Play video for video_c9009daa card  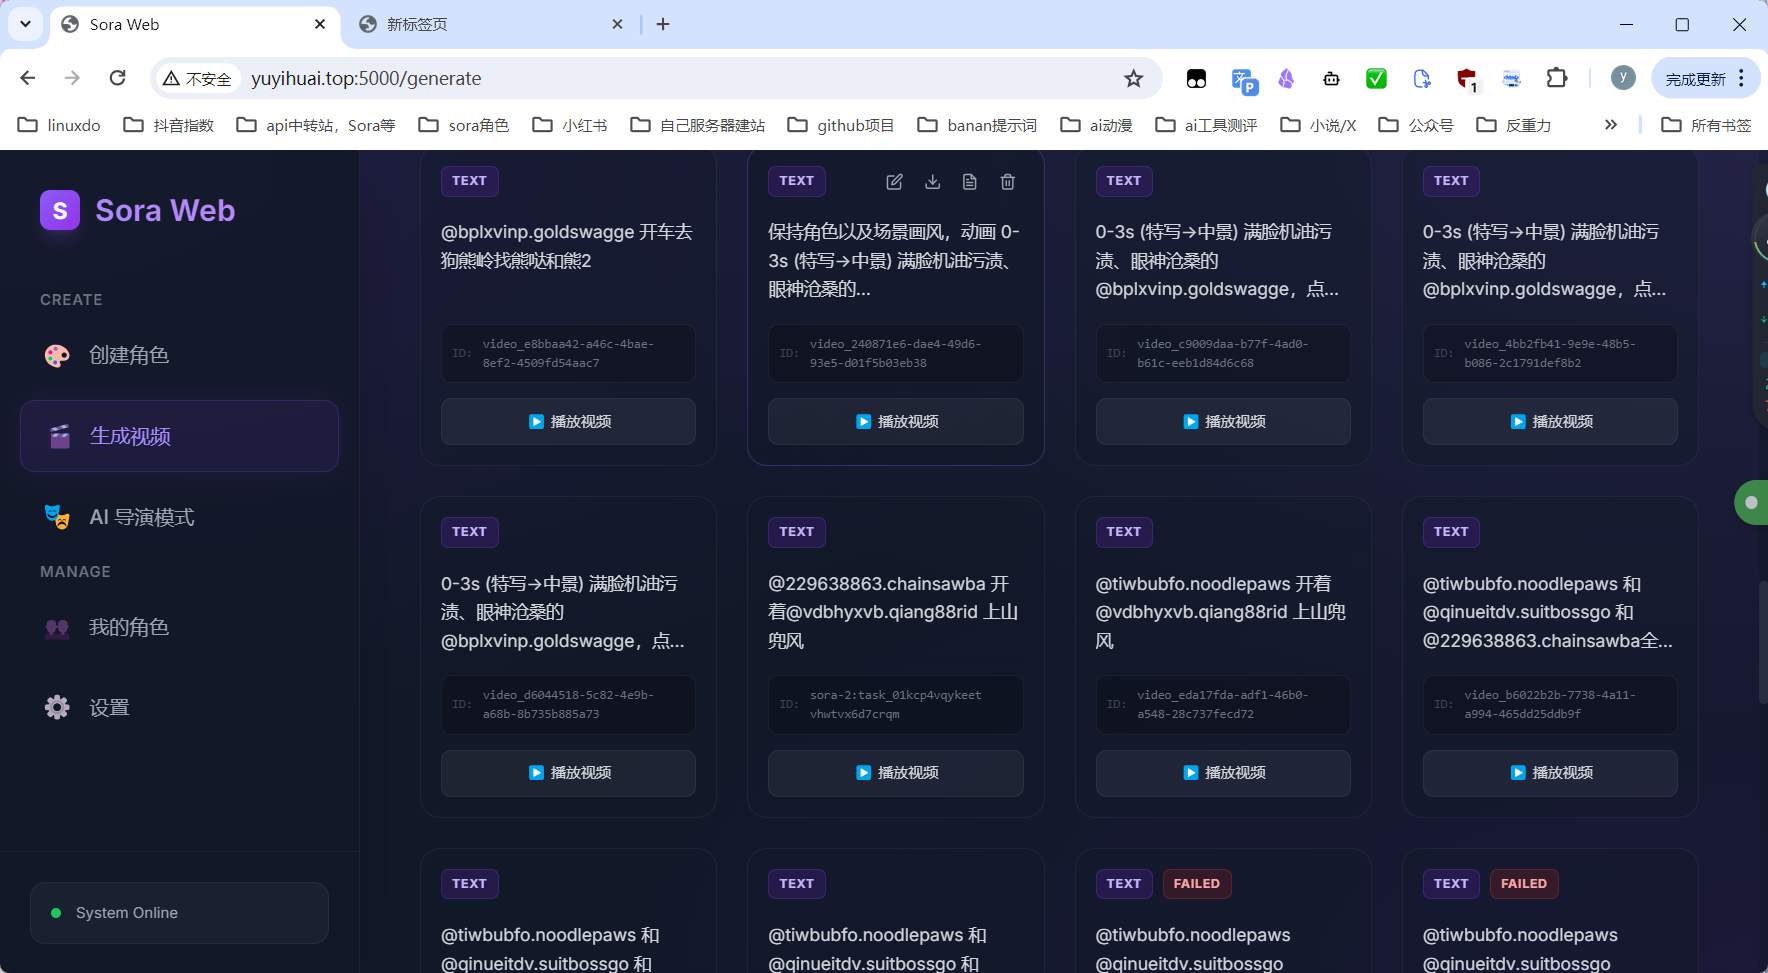coord(1223,421)
